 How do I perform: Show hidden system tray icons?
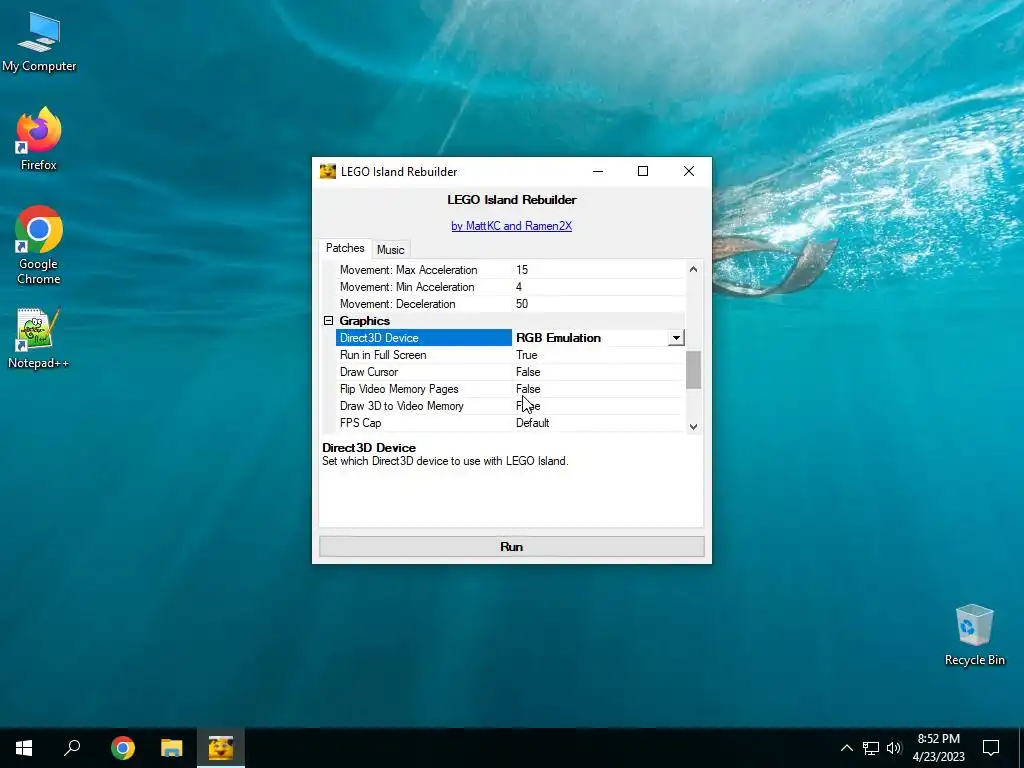click(x=846, y=748)
